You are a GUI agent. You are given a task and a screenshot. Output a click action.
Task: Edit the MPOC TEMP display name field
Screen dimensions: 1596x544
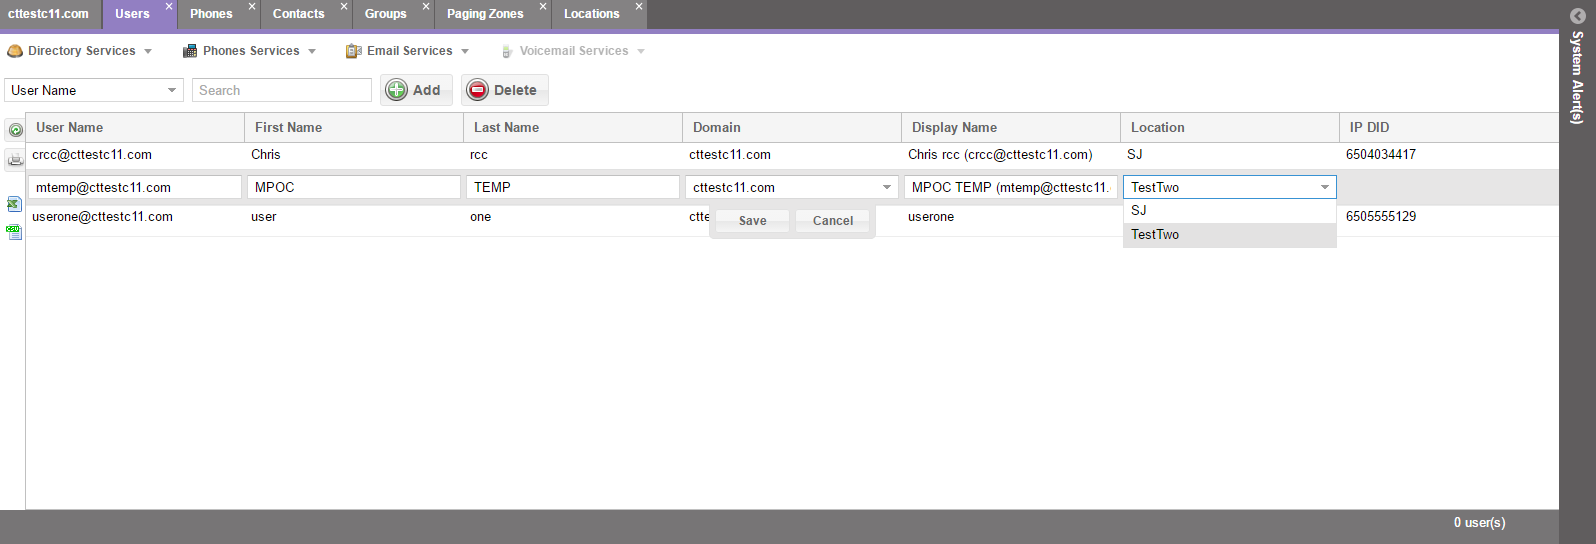tap(1011, 187)
